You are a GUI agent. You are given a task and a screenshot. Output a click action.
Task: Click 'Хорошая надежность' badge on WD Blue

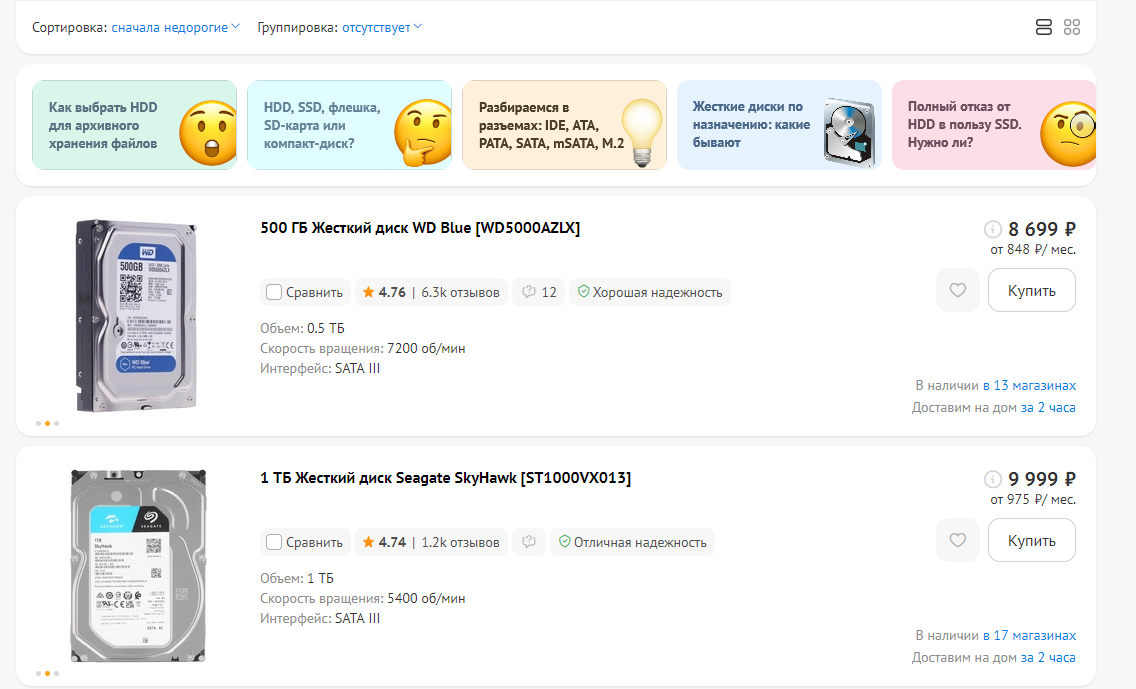pos(650,292)
